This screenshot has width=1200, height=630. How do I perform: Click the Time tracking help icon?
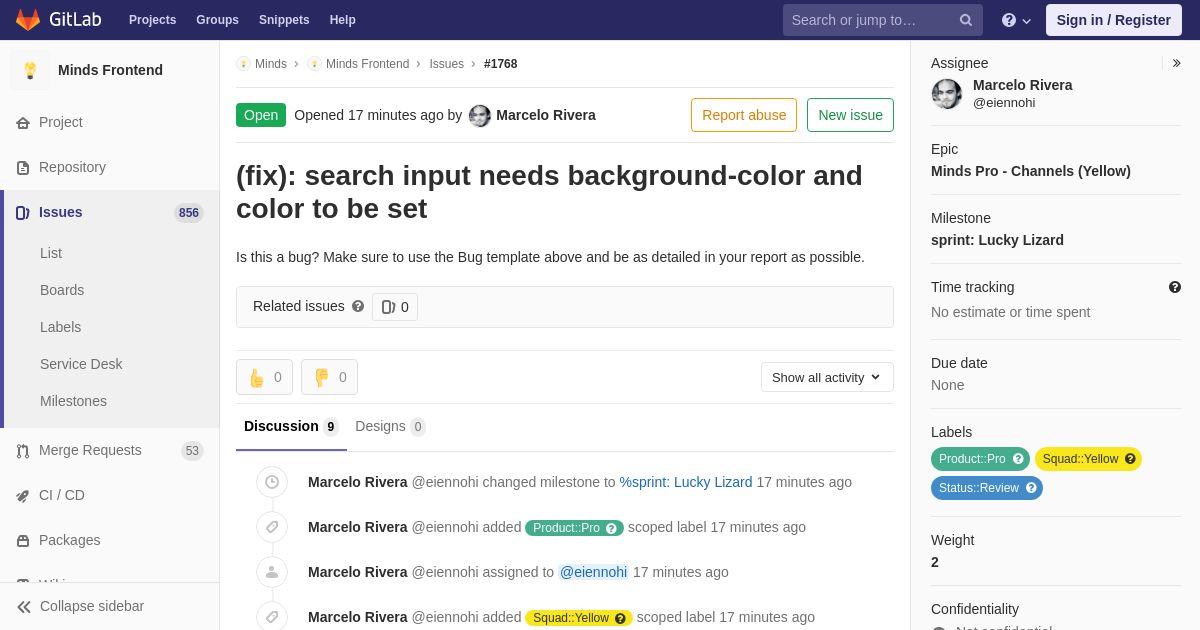[x=1175, y=287]
